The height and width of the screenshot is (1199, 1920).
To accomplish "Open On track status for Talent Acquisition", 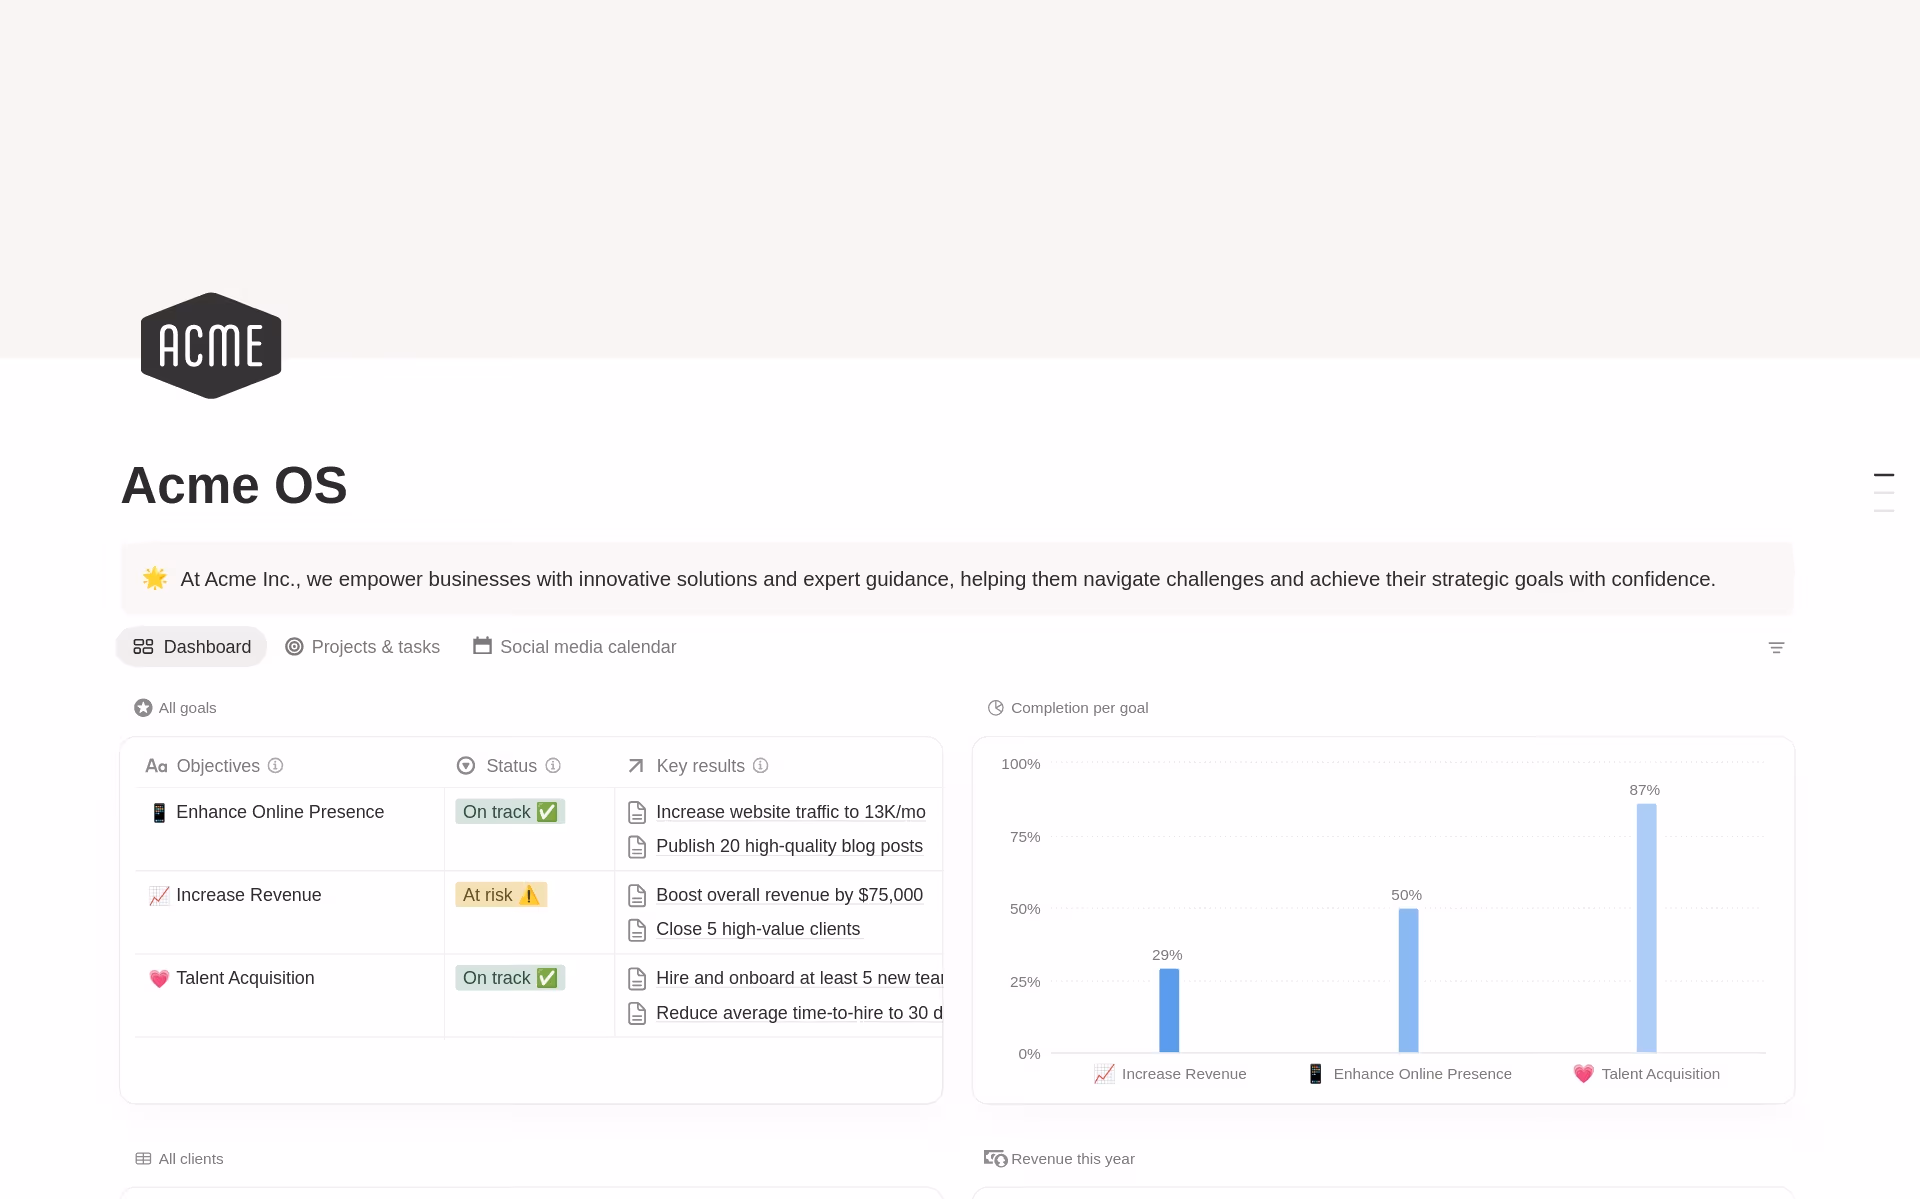I will point(510,978).
